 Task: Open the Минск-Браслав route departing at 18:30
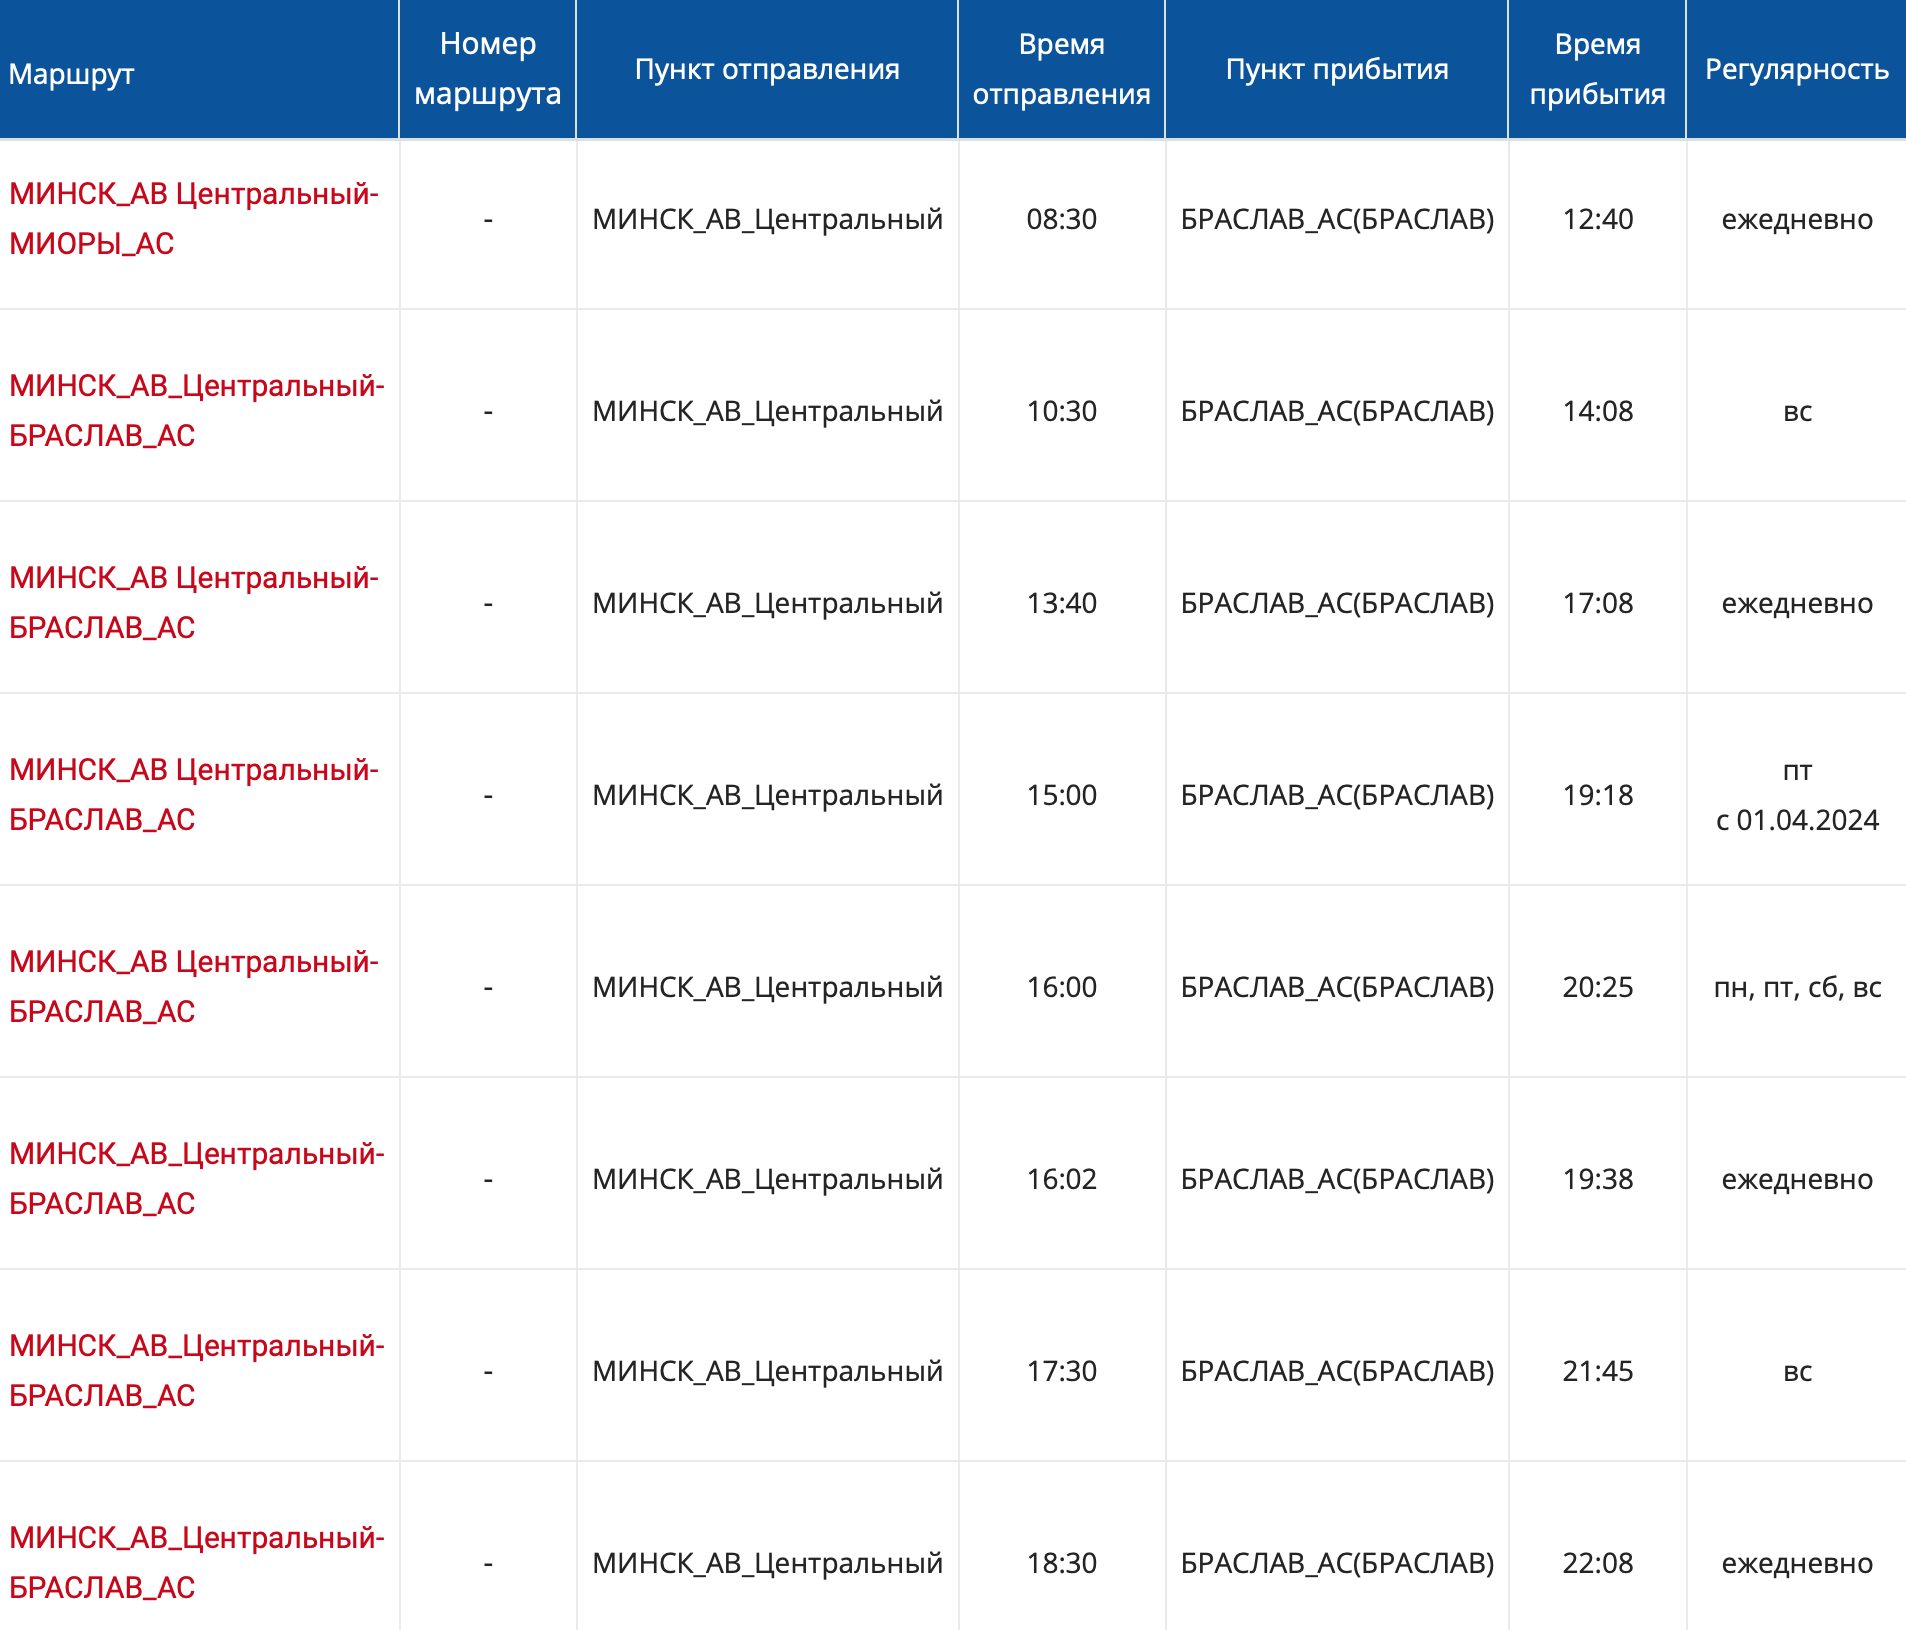tap(197, 1563)
